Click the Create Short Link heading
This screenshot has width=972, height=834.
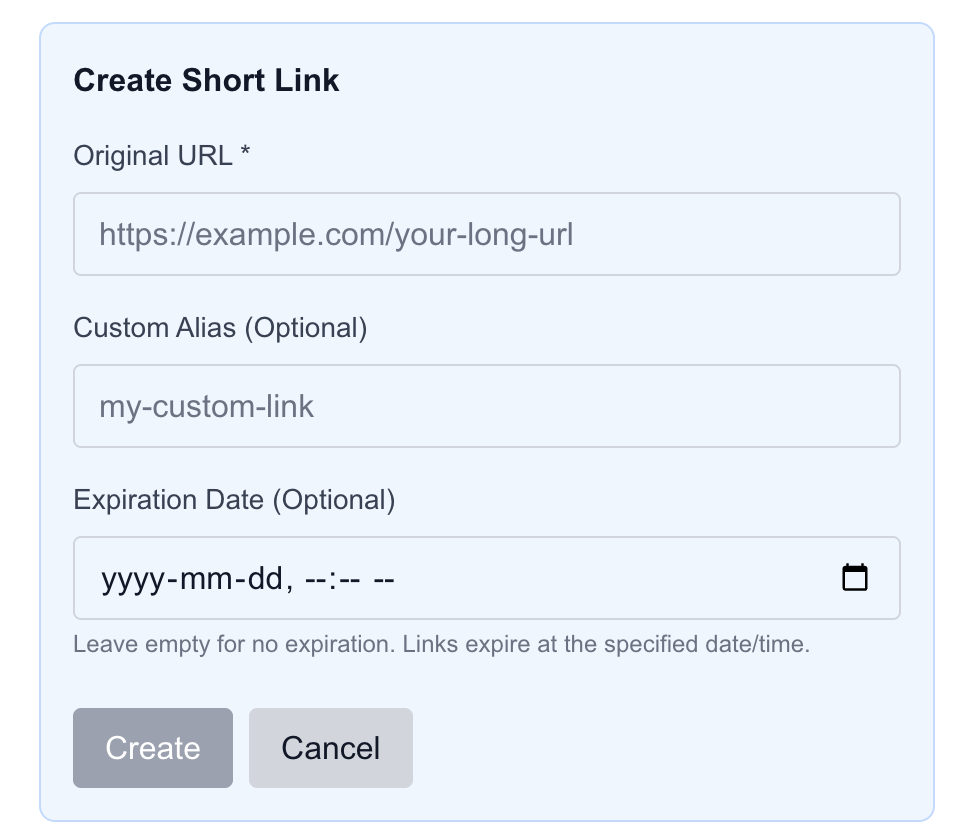pos(207,80)
